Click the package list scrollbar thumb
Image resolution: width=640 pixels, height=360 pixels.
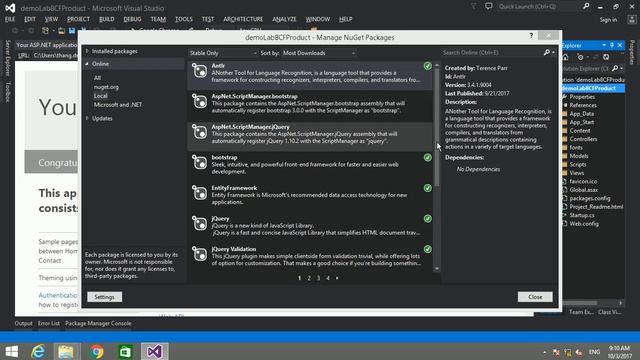tap(437, 127)
